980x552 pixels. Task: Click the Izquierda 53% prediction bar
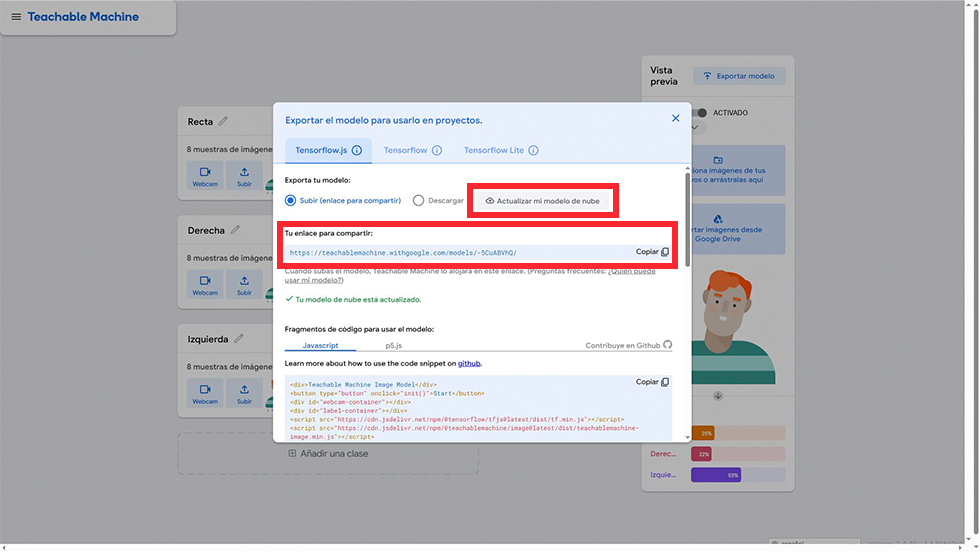tap(738, 475)
